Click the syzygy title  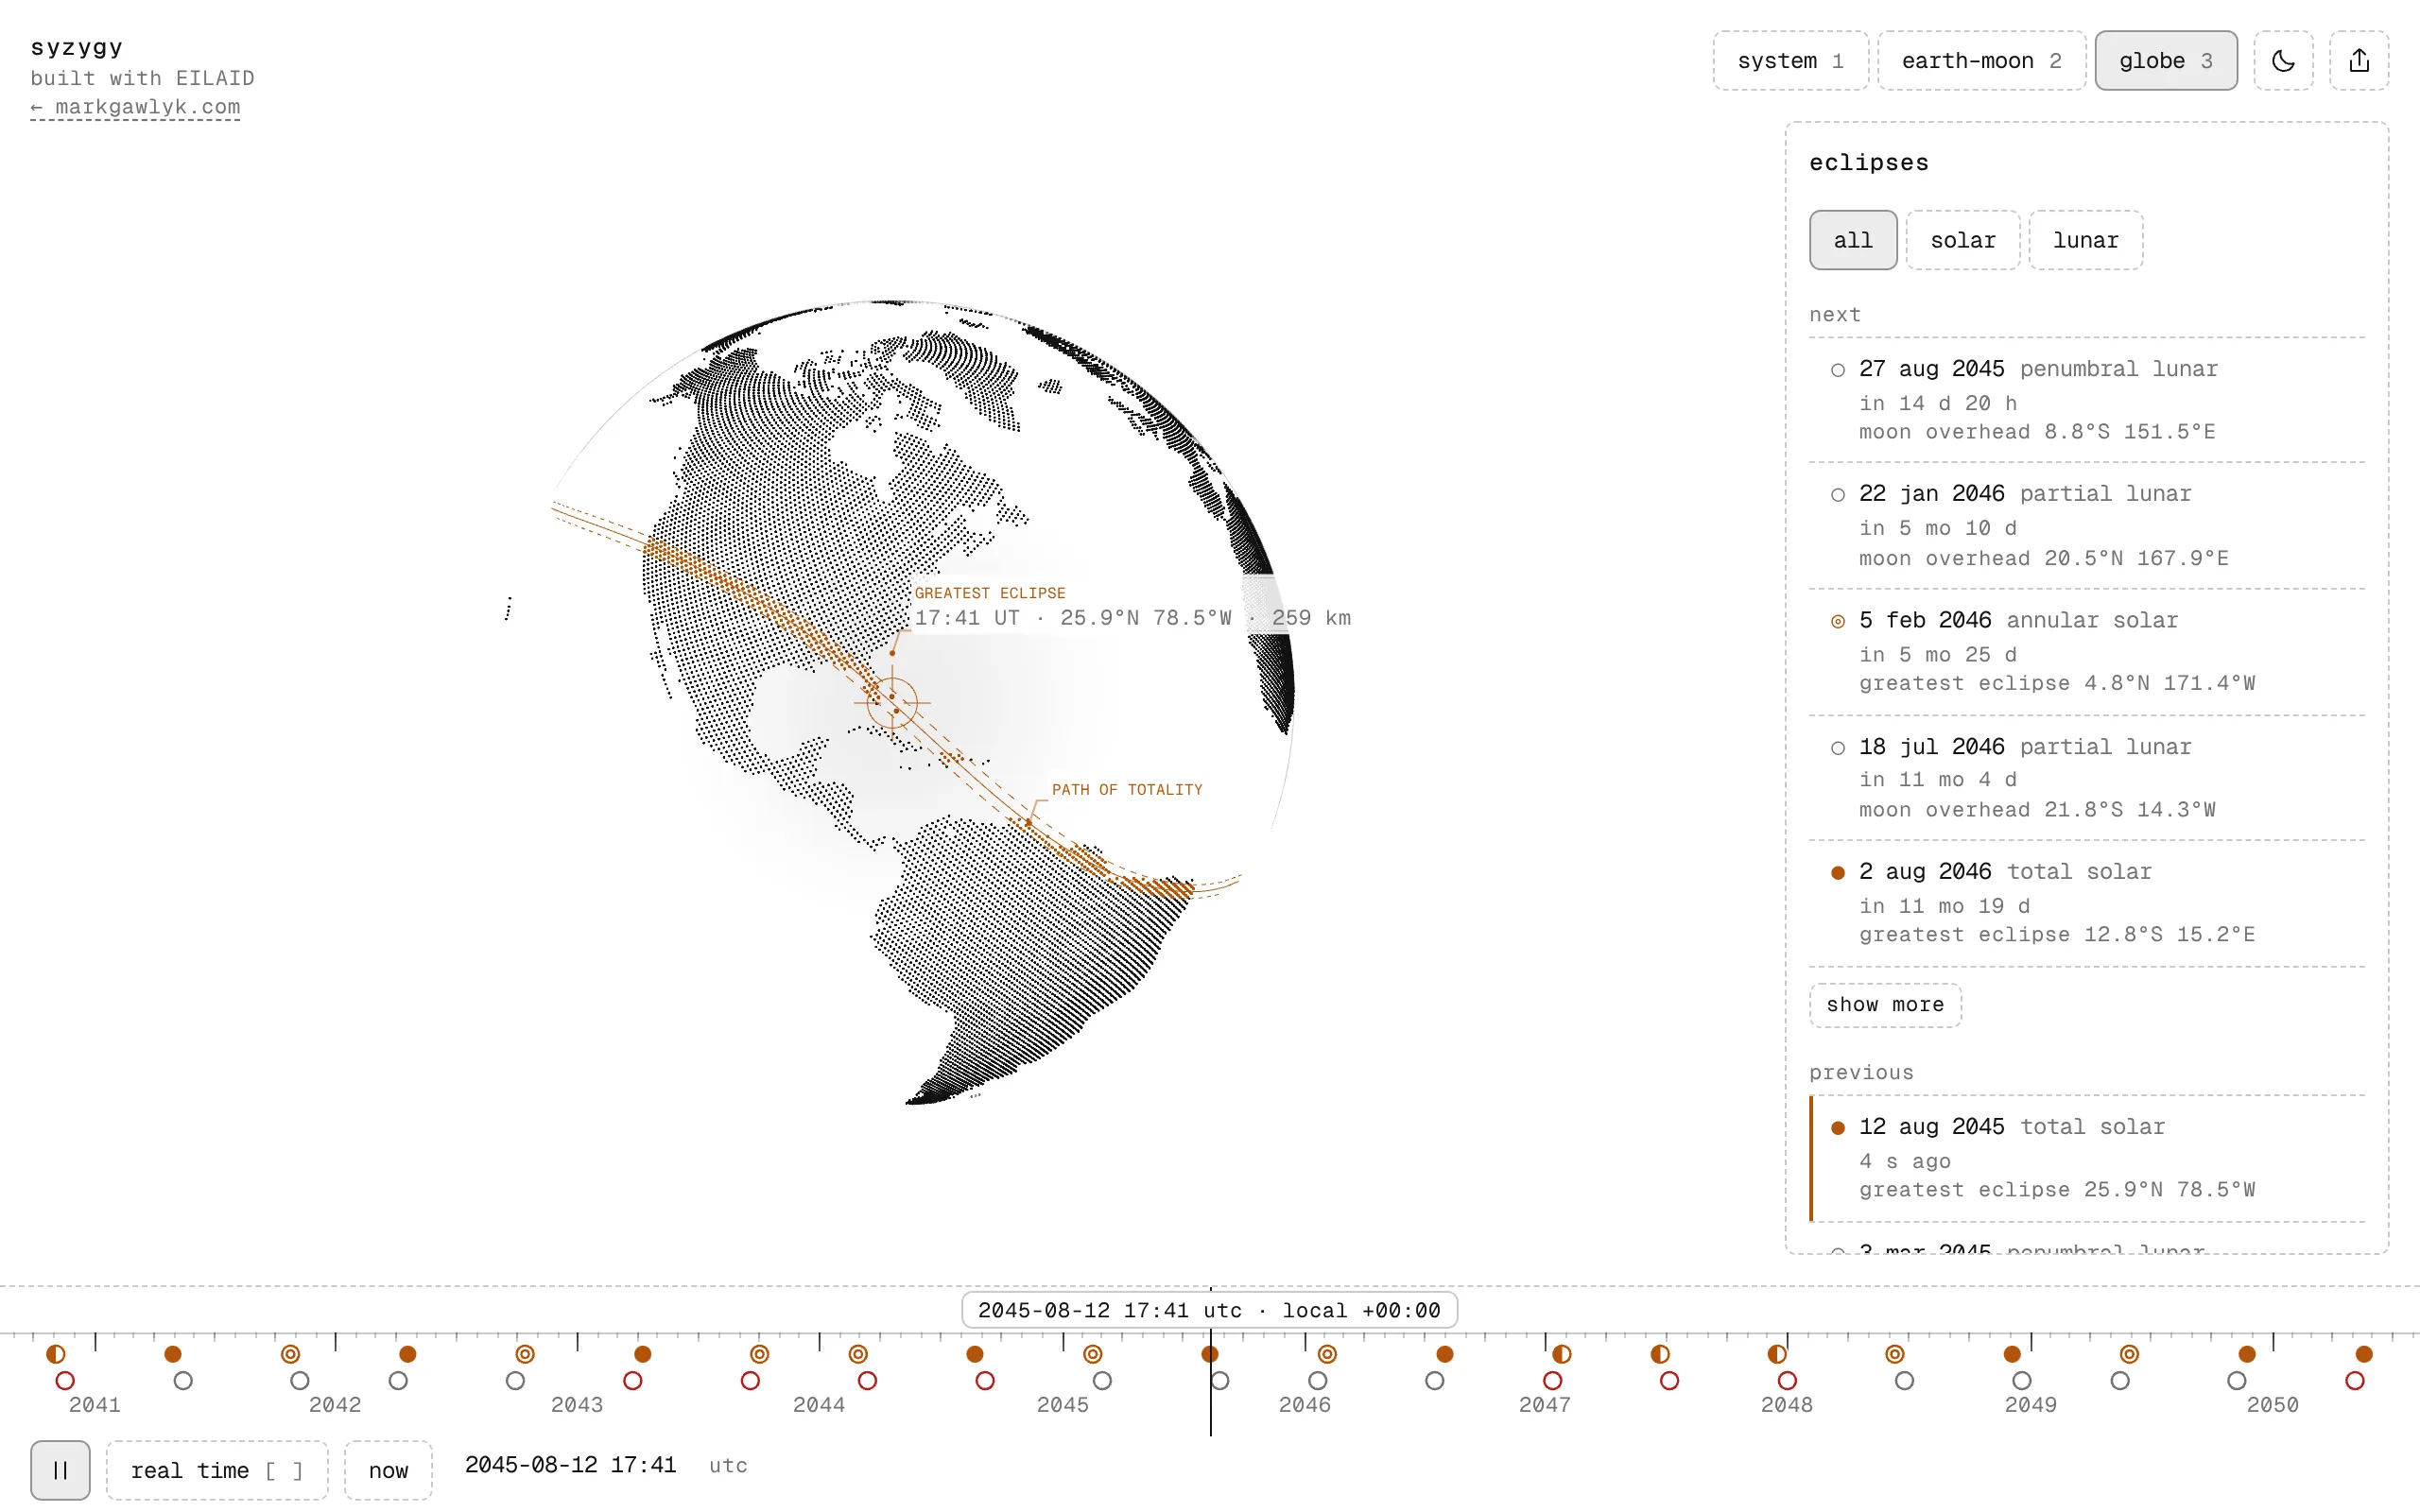click(x=77, y=47)
